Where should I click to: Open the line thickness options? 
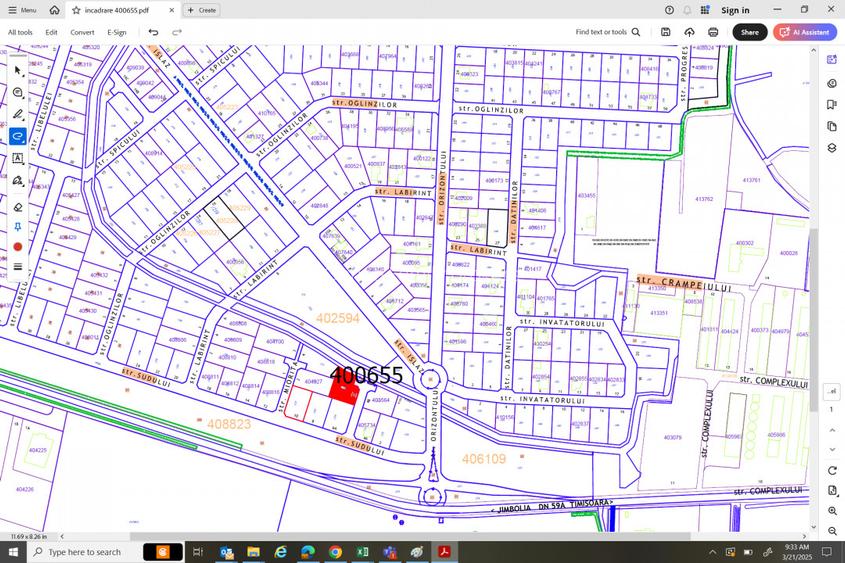tap(18, 267)
